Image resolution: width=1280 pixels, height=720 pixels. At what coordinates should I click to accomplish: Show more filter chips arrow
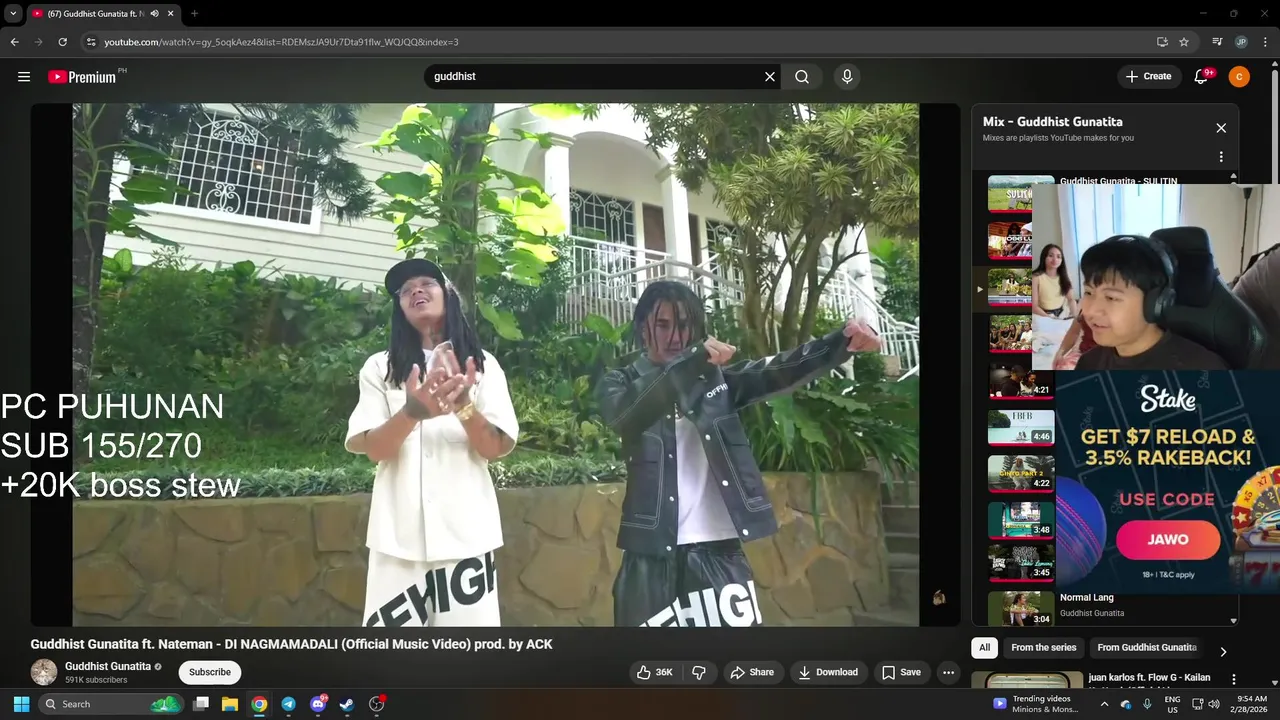pyautogui.click(x=1223, y=652)
